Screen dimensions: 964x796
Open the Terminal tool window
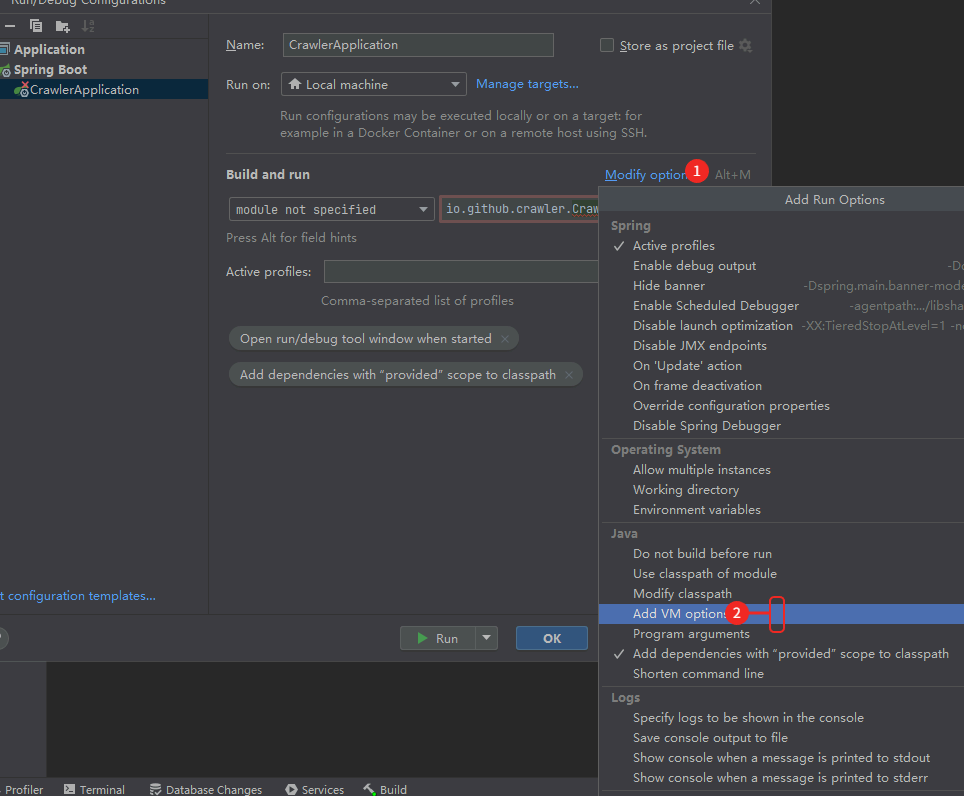point(95,789)
